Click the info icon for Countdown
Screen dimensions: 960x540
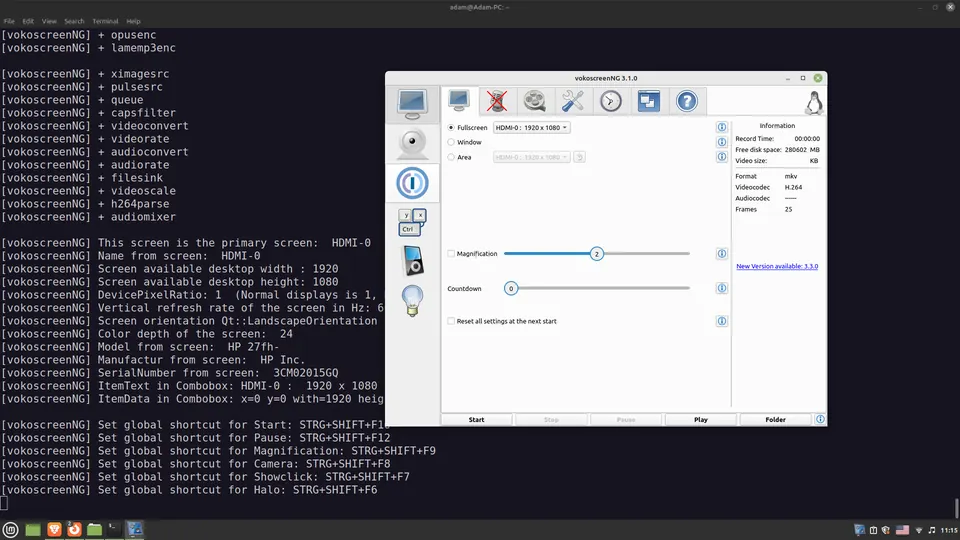722,288
